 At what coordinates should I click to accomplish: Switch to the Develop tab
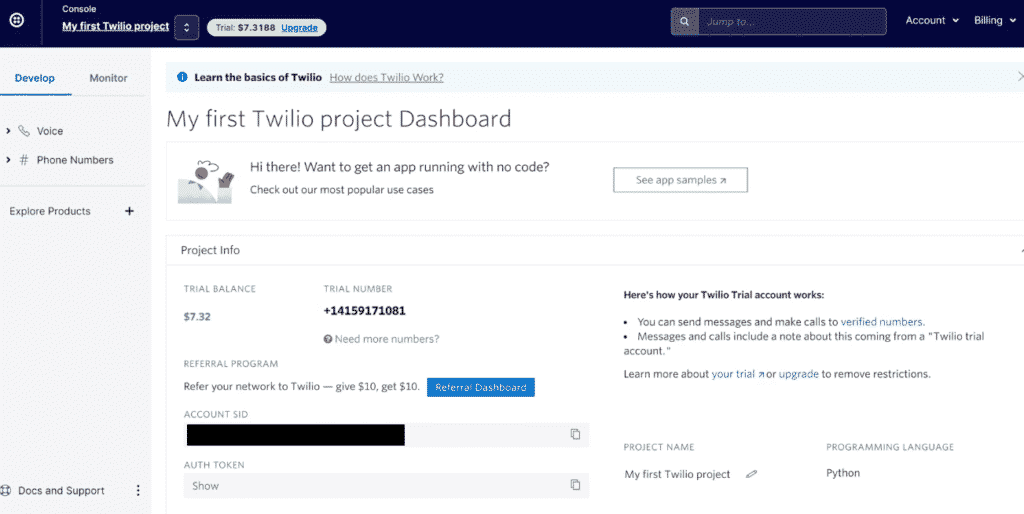click(x=35, y=78)
